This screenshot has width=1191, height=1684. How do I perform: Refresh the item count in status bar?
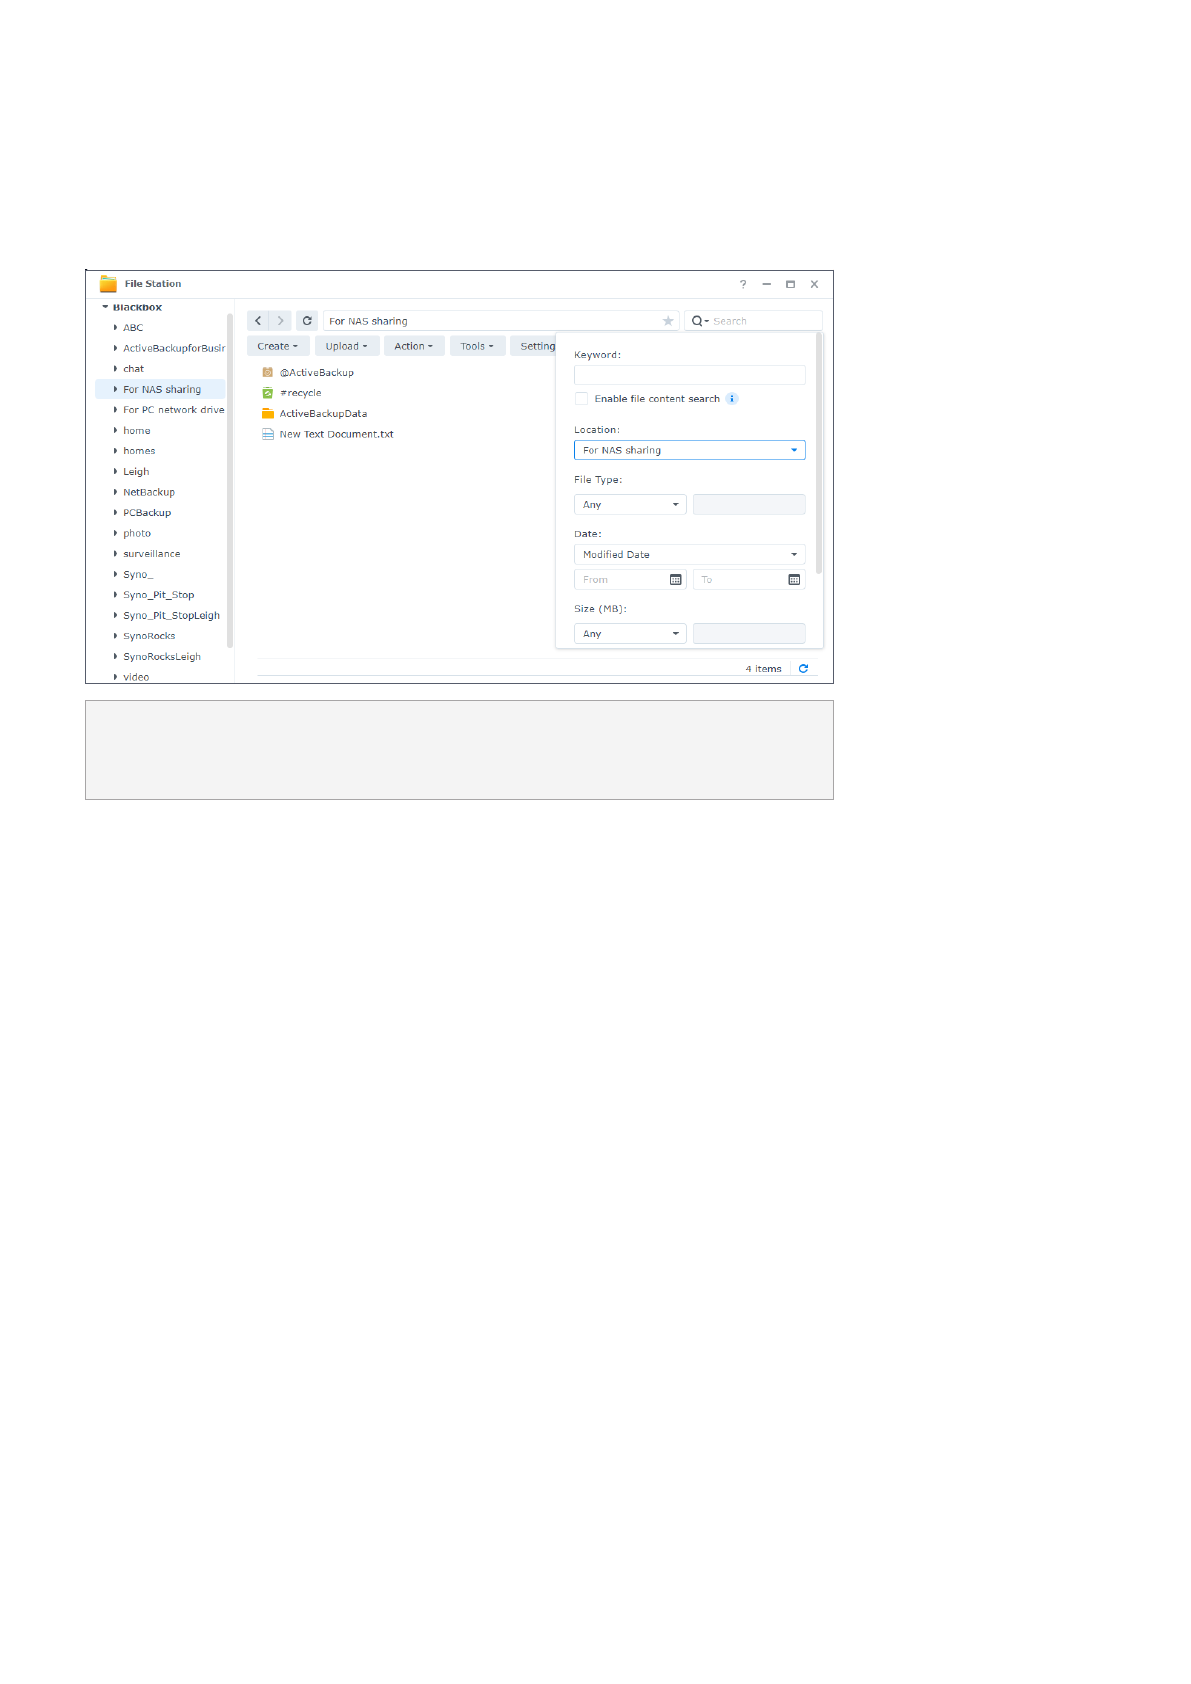(803, 669)
